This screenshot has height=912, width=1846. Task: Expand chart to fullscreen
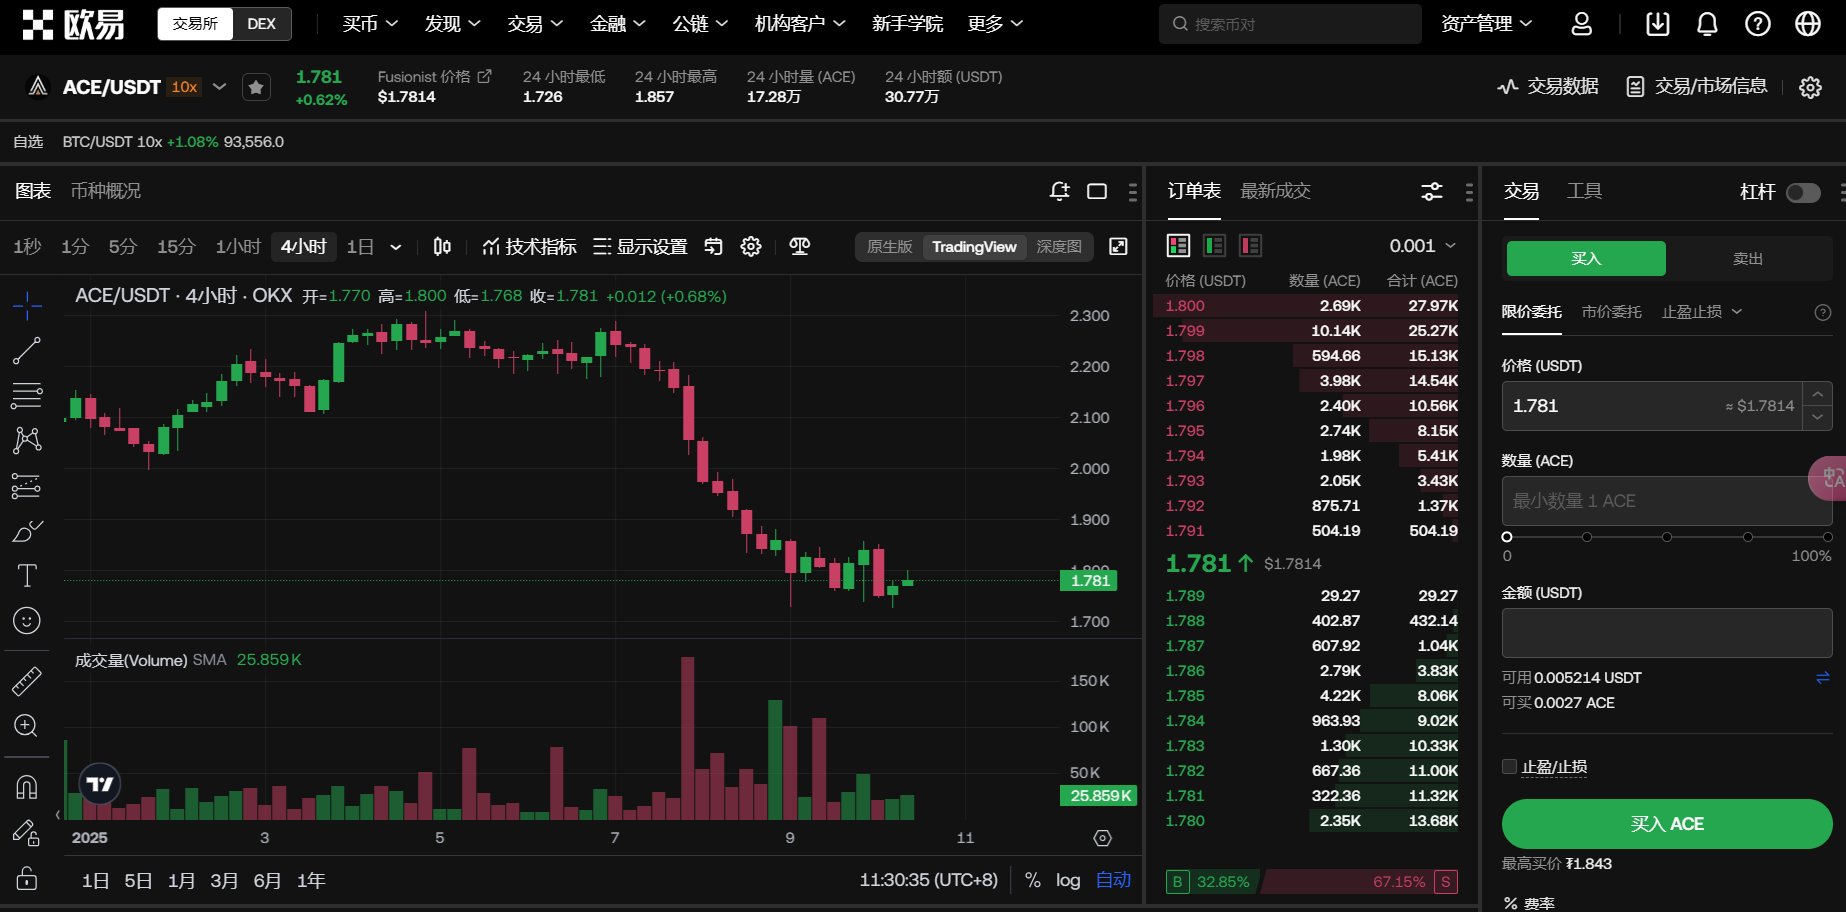(x=1118, y=247)
